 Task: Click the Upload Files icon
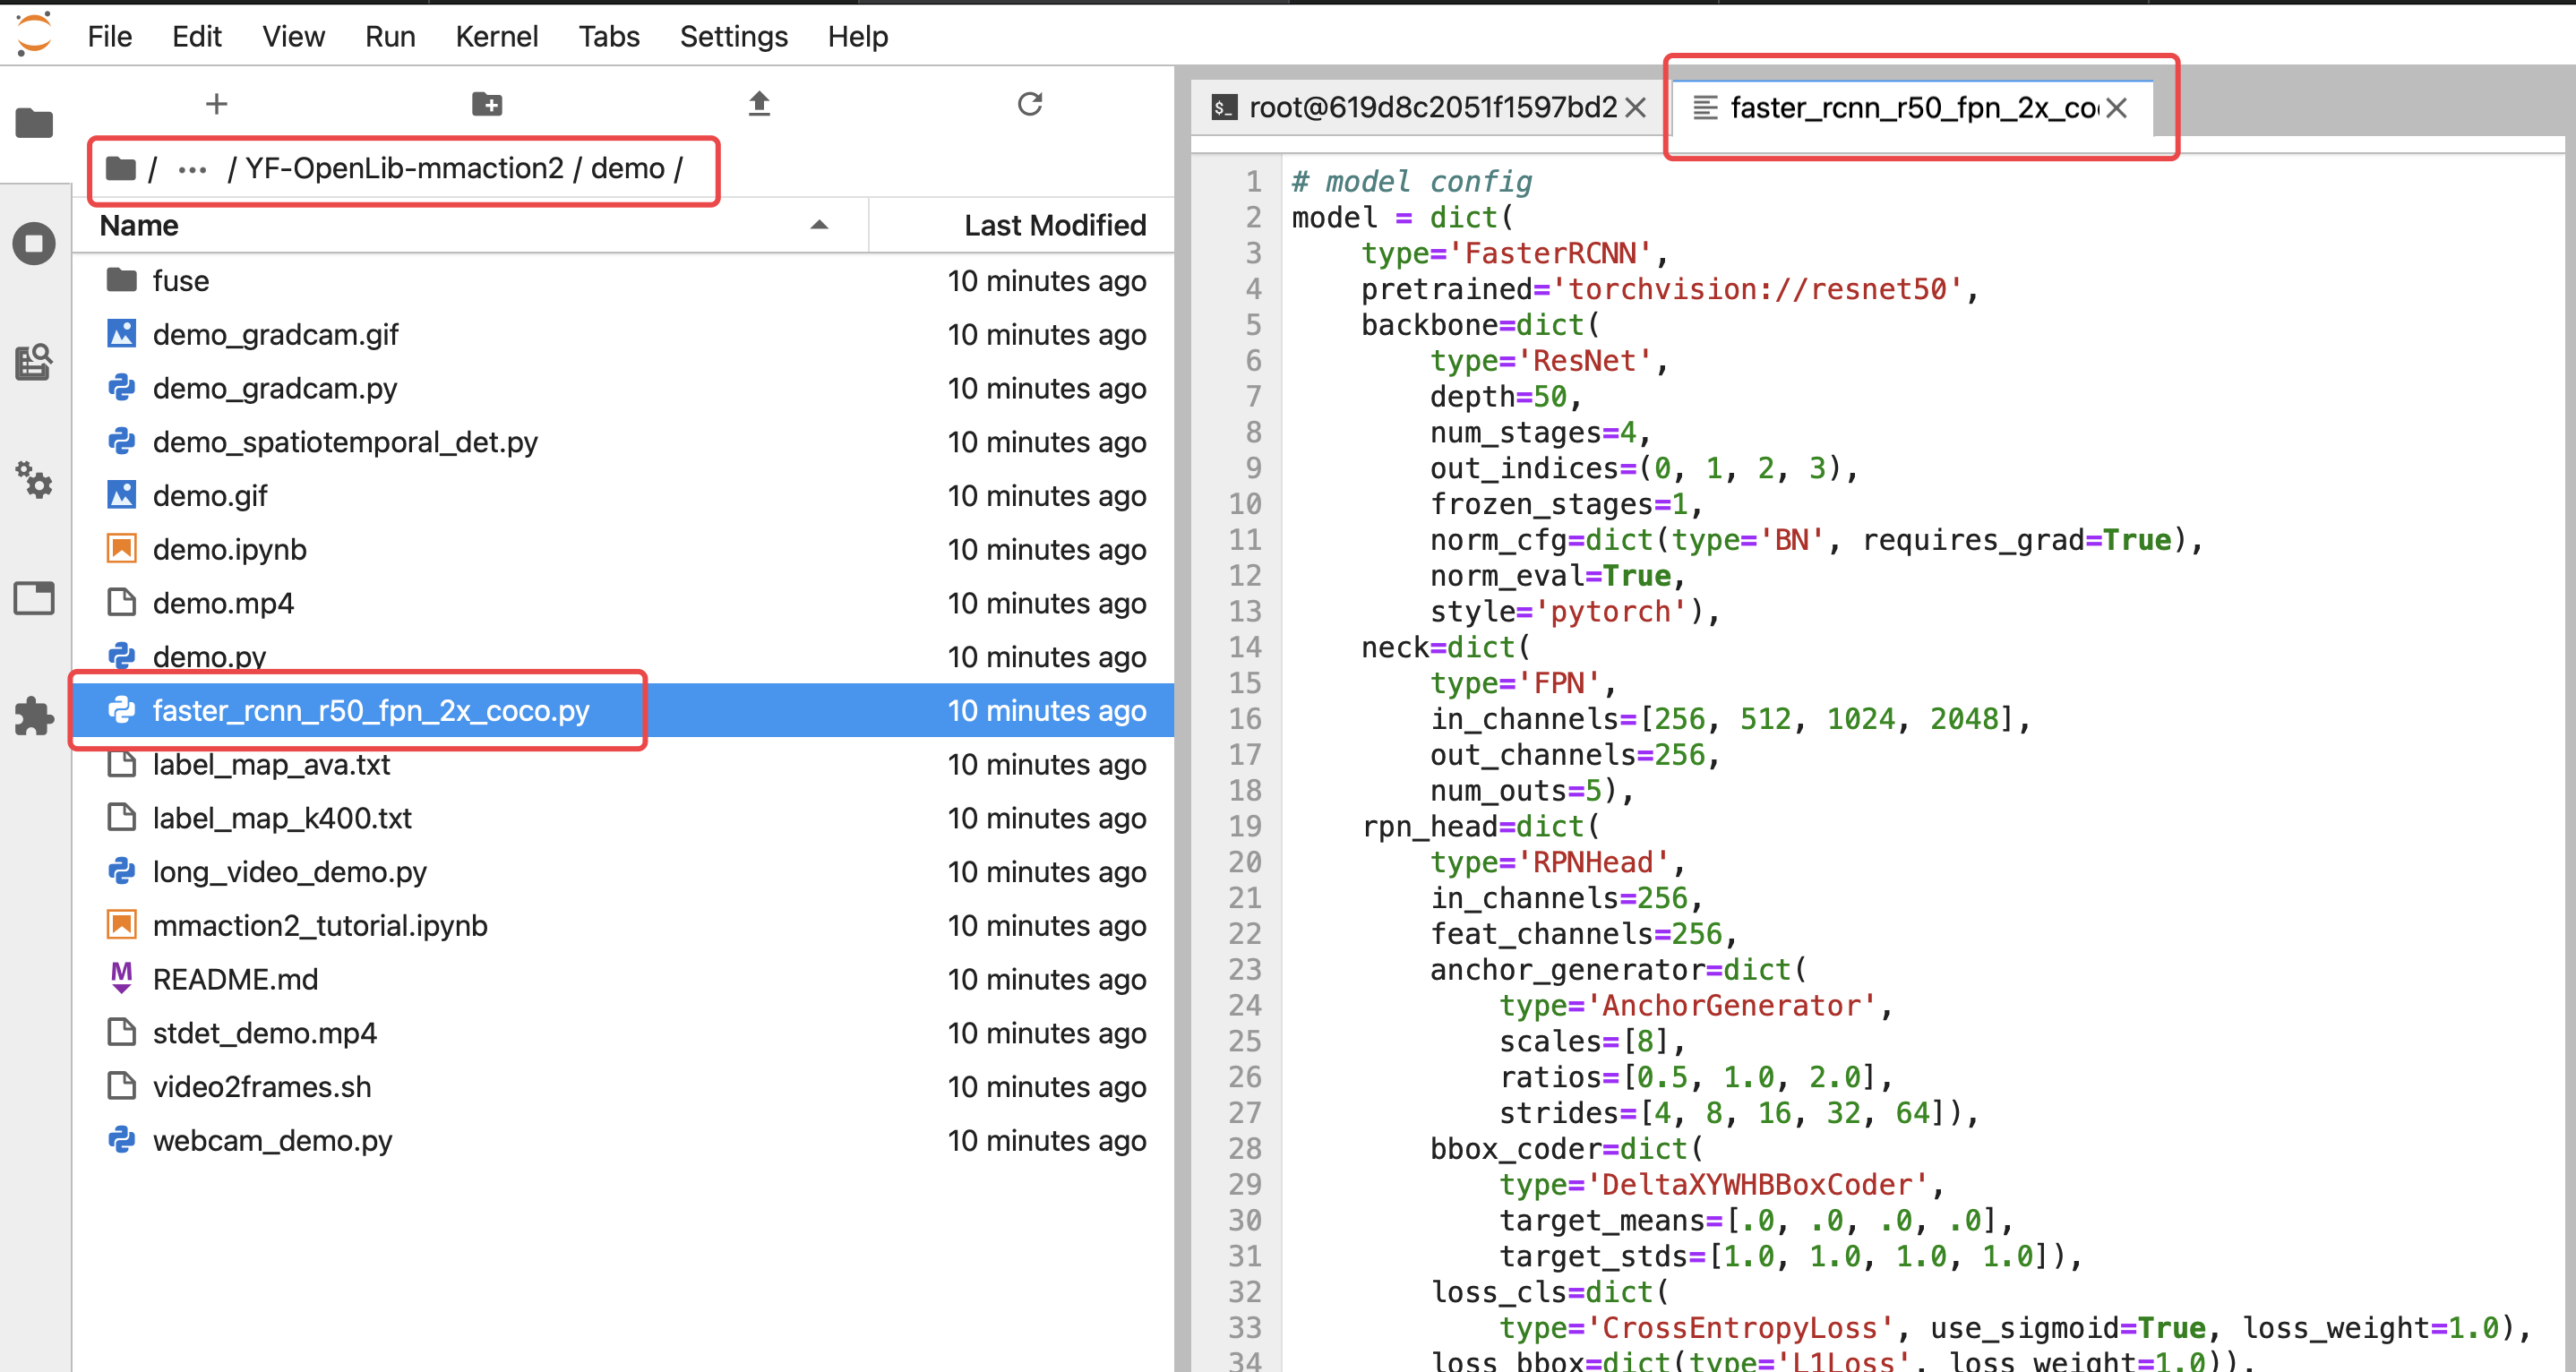click(759, 104)
